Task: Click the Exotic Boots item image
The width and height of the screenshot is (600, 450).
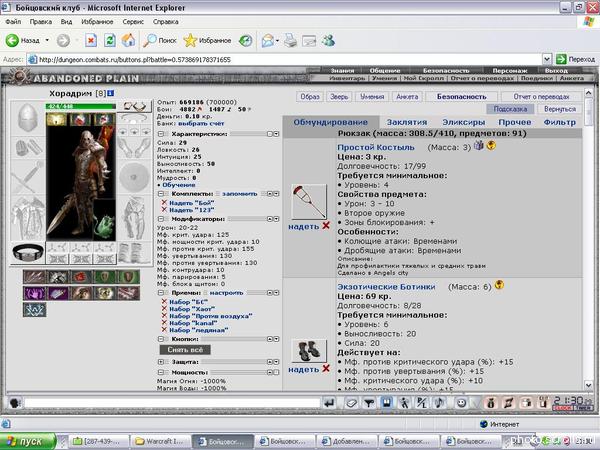Action: [309, 351]
